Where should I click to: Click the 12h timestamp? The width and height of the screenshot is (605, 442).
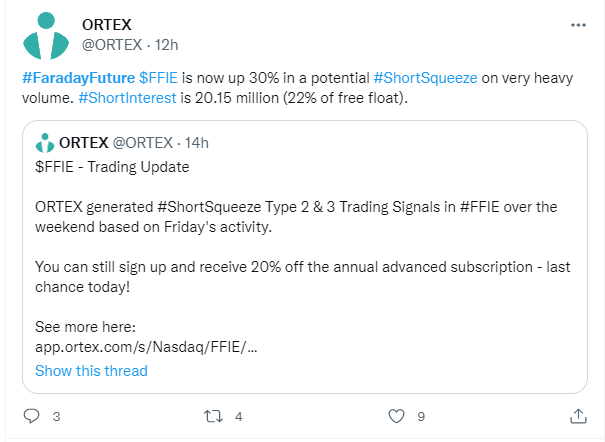pos(166,45)
